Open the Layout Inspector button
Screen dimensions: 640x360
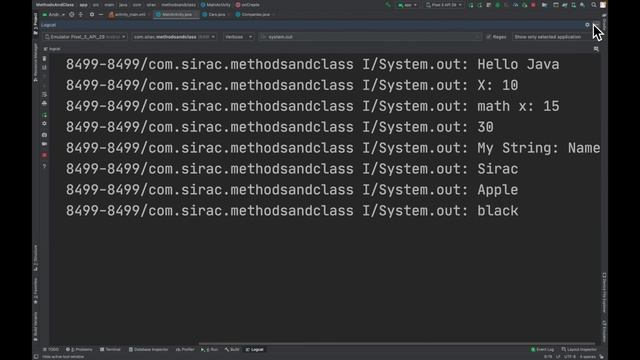coord(579,350)
